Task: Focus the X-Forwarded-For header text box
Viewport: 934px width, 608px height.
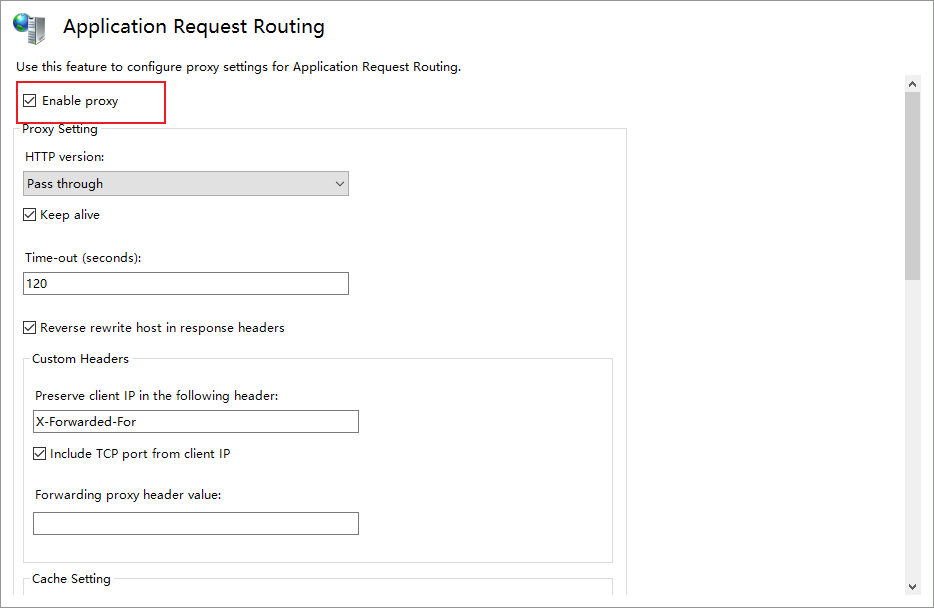Action: pyautogui.click(x=196, y=422)
